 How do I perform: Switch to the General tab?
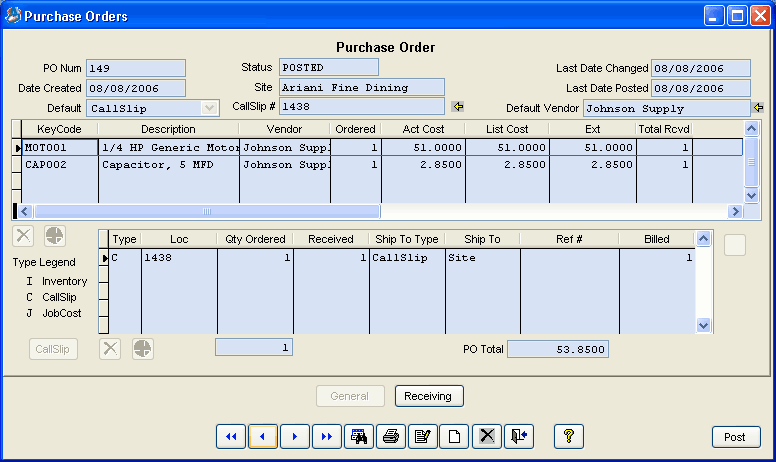coord(350,396)
